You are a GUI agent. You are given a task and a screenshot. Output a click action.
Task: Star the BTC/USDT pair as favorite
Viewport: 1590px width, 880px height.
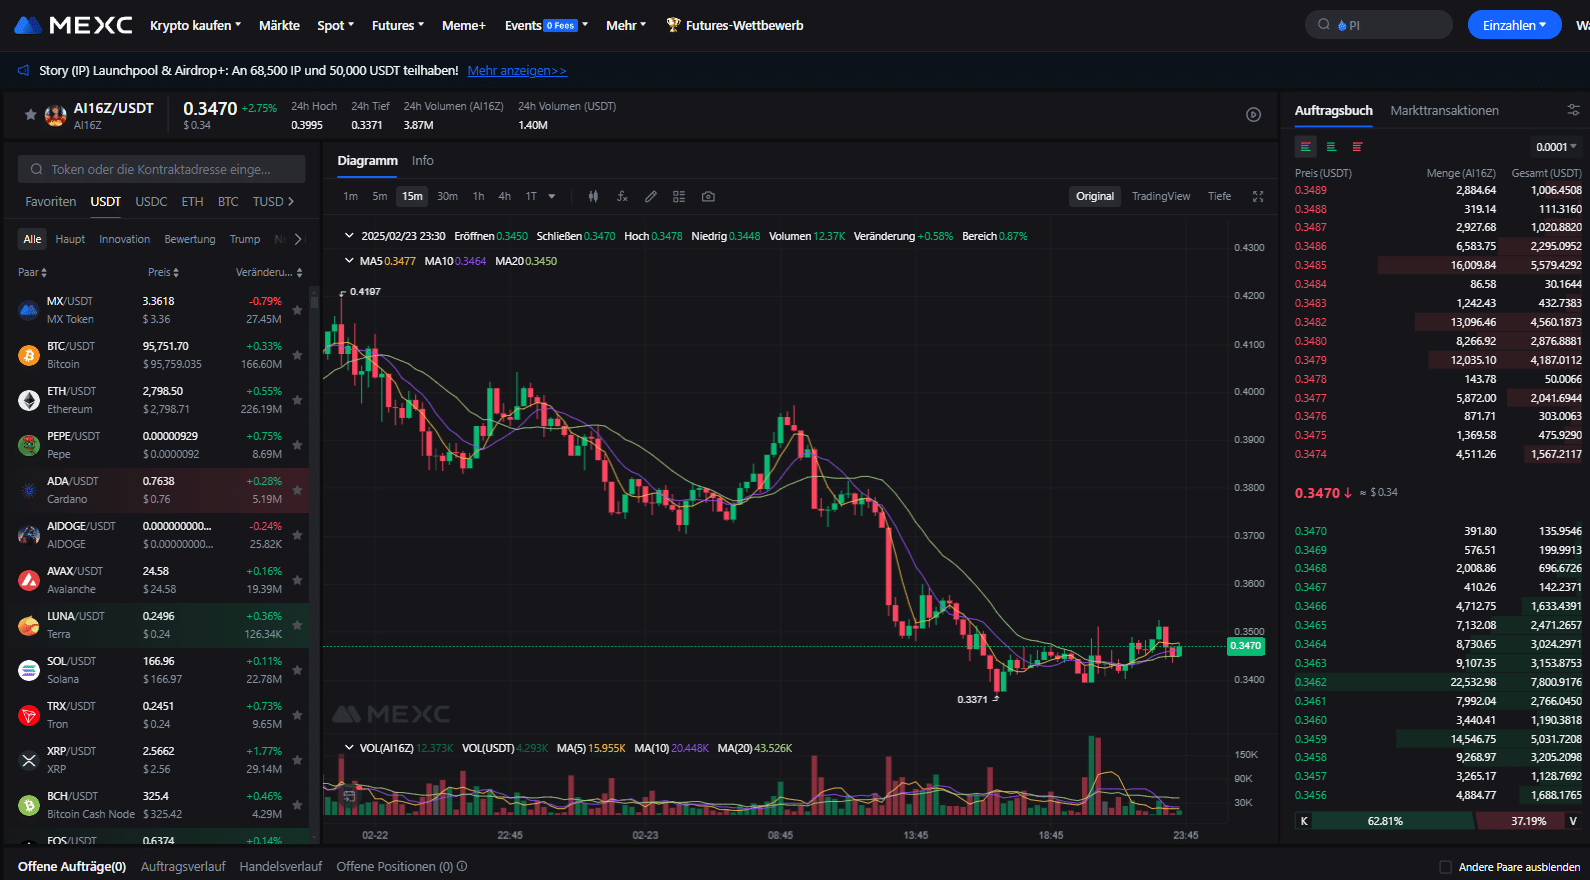point(297,355)
